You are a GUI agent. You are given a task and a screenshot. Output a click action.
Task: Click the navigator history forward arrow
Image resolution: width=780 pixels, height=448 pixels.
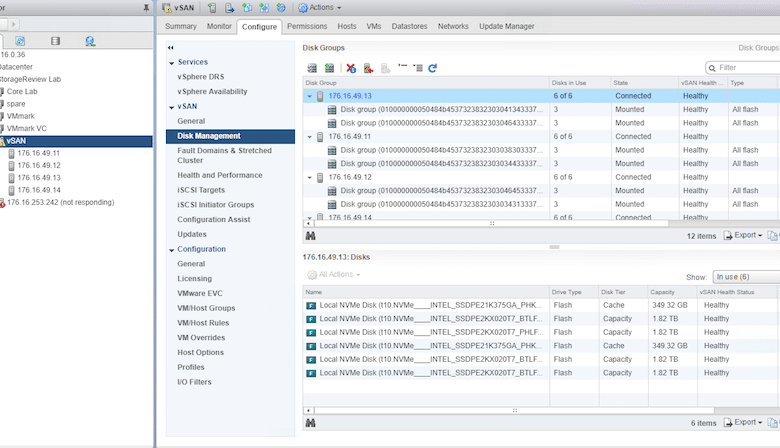[x=14, y=24]
